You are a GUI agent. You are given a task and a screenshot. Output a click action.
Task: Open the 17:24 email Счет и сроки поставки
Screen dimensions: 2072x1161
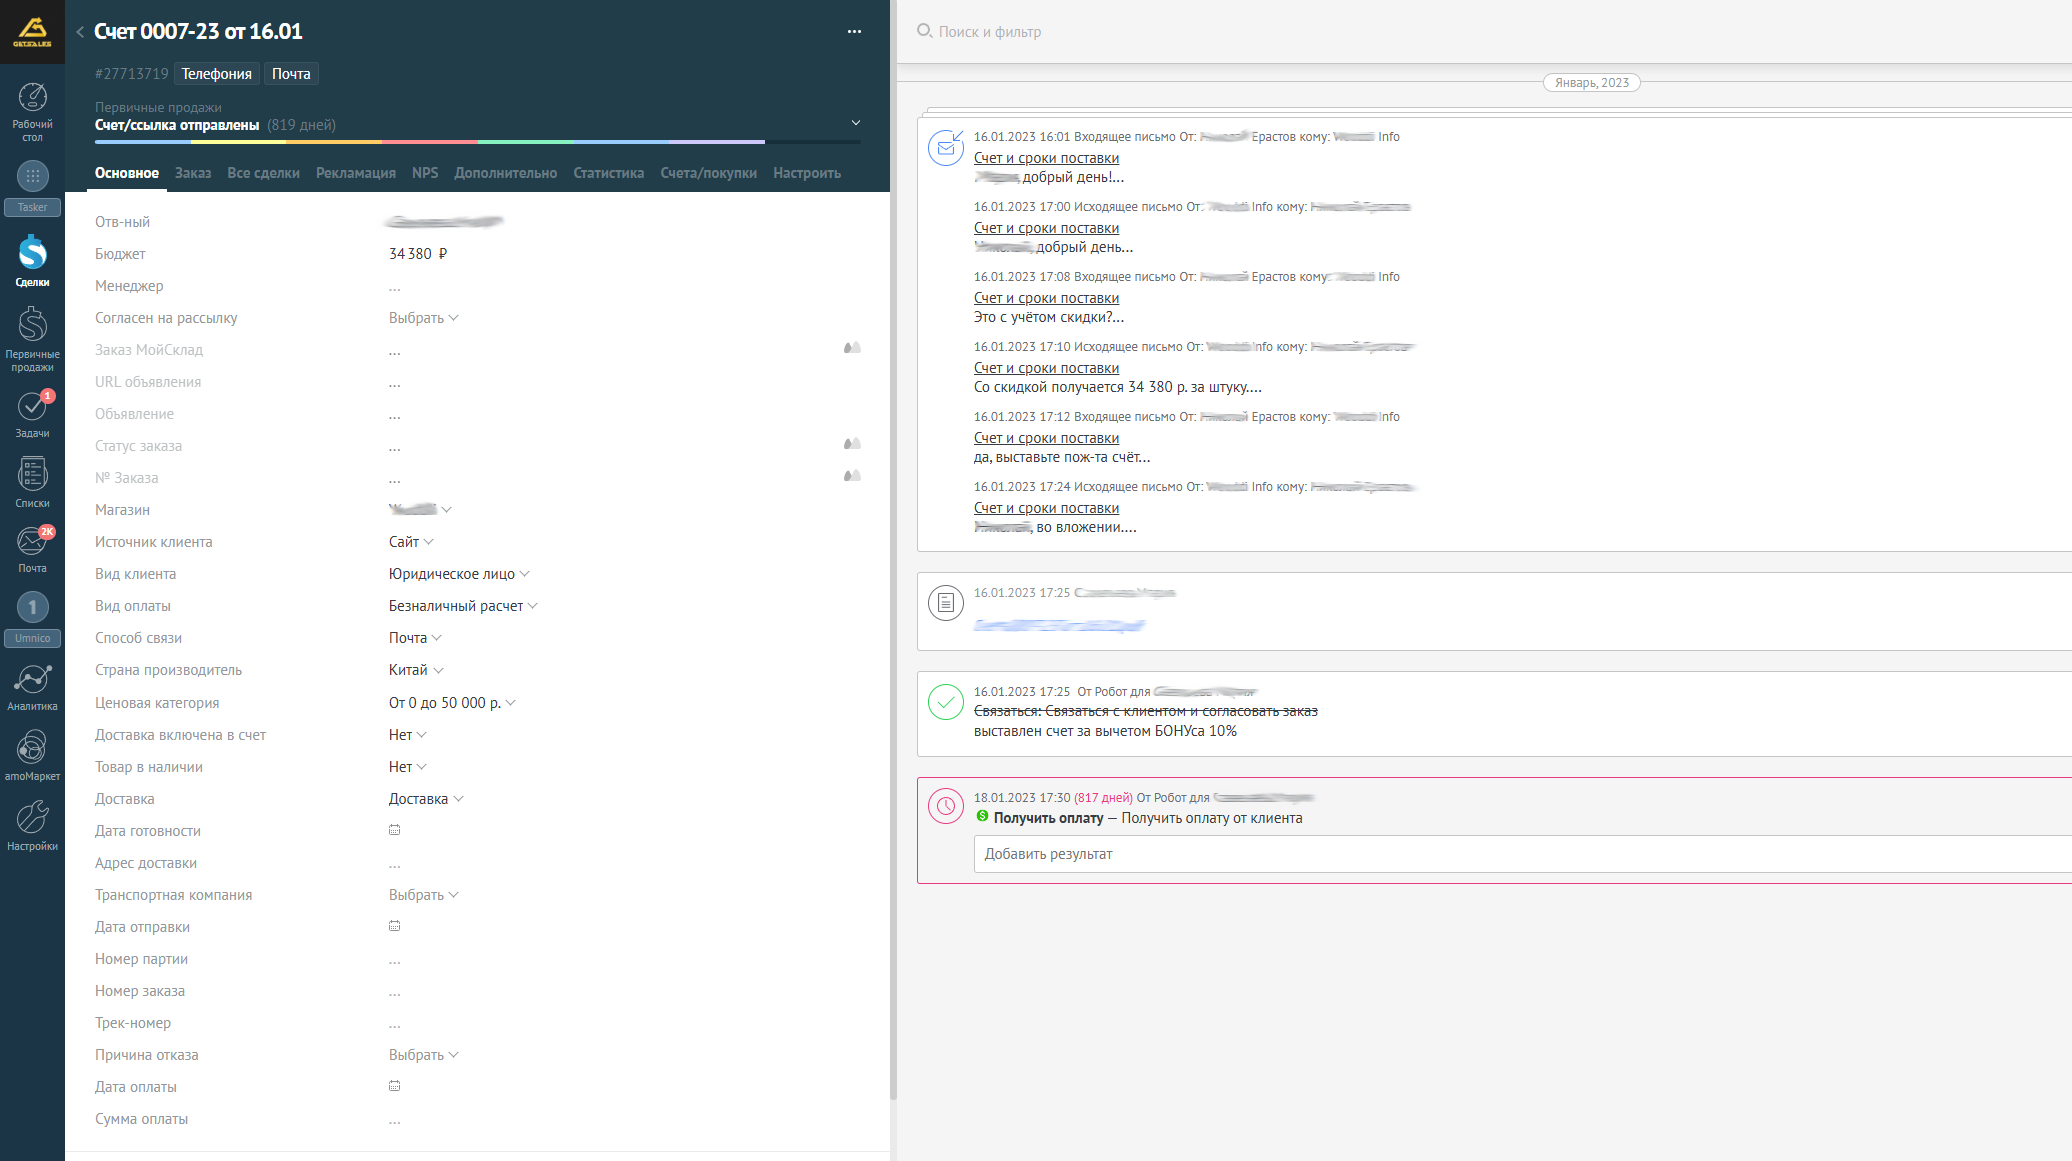(x=1046, y=508)
